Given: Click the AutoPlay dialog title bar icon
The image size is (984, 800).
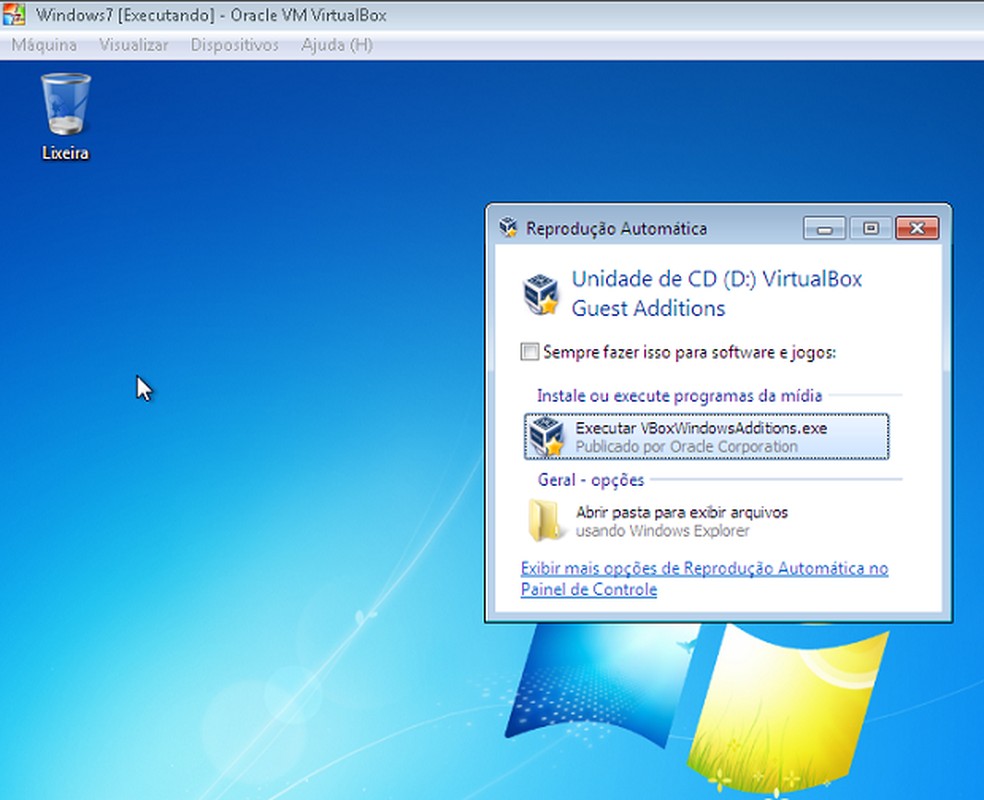Looking at the screenshot, I should [x=508, y=227].
